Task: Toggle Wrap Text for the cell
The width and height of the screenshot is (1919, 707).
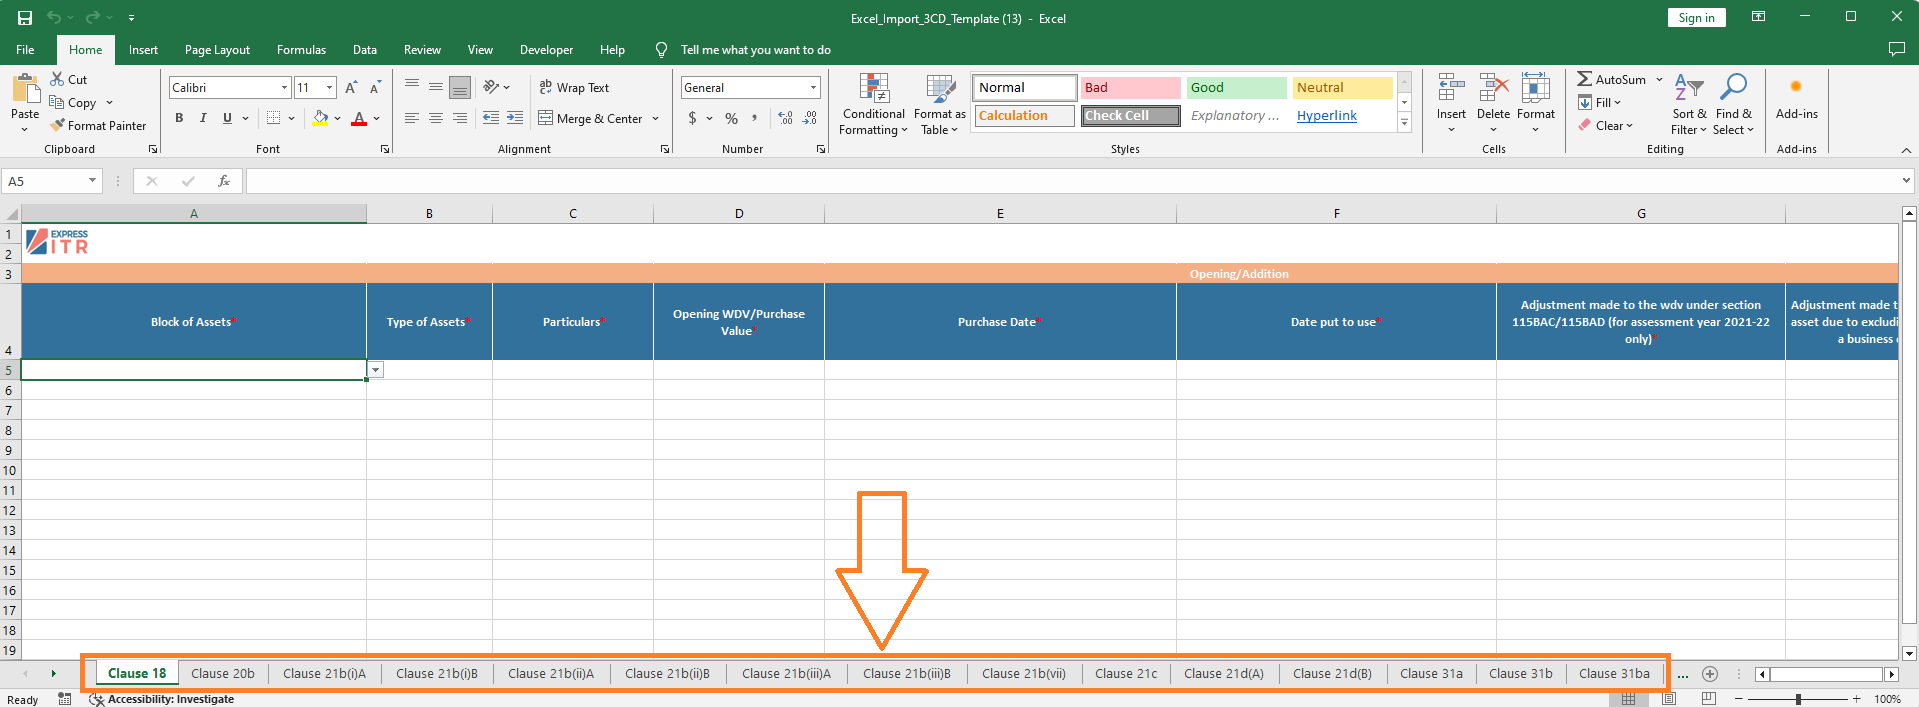Action: [x=574, y=87]
